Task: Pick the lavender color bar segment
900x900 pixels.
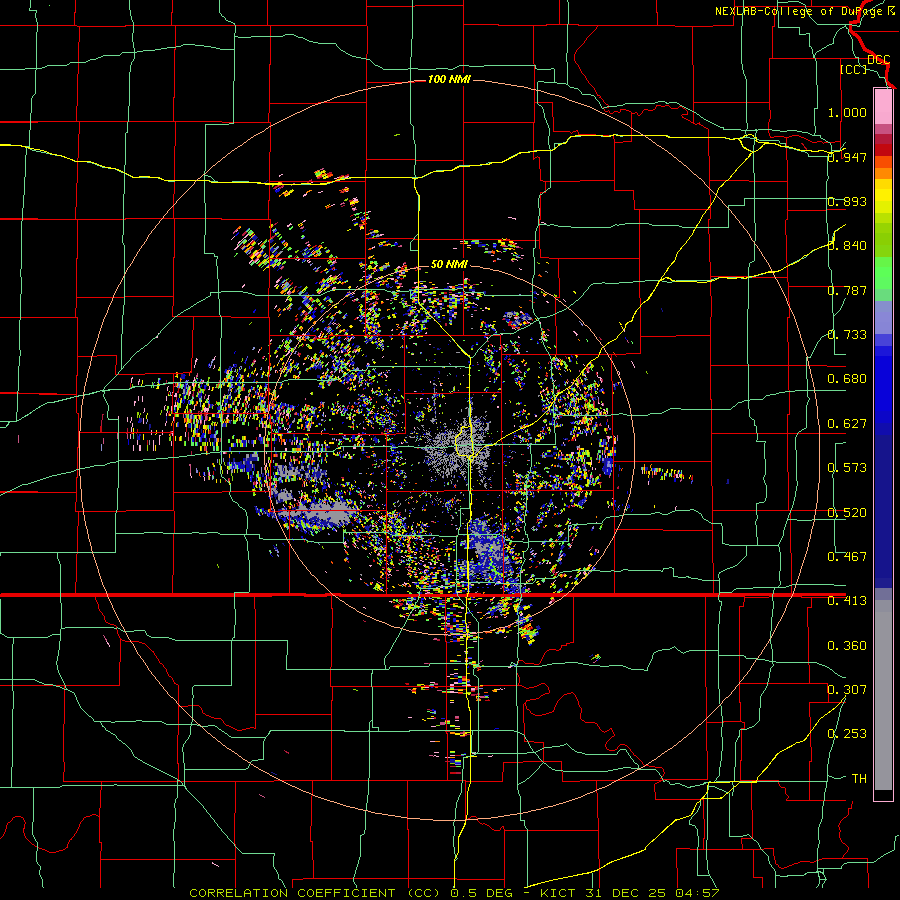Action: click(x=883, y=317)
